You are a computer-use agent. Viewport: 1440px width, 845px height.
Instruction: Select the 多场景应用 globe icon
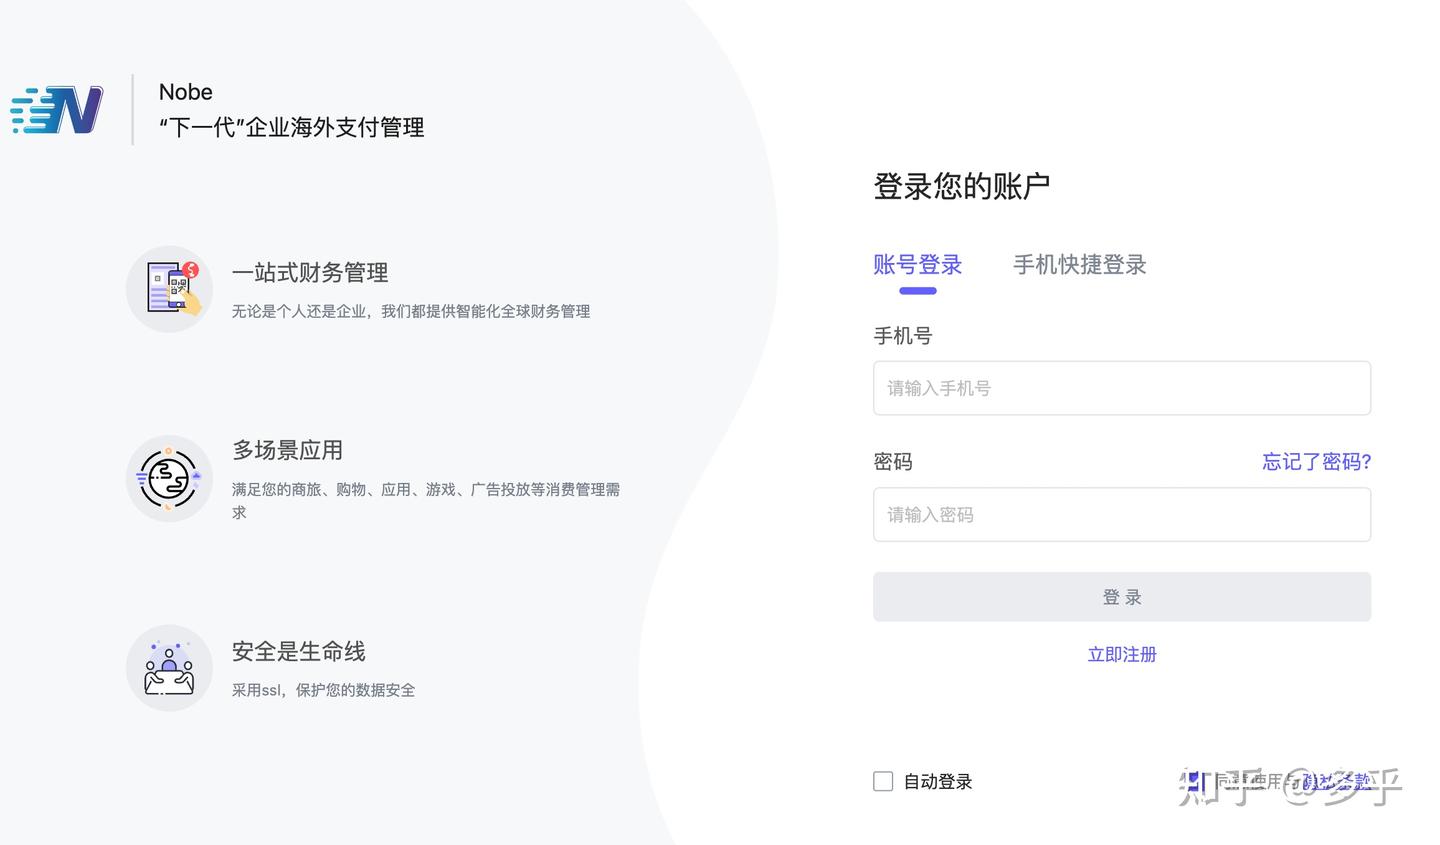(168, 478)
